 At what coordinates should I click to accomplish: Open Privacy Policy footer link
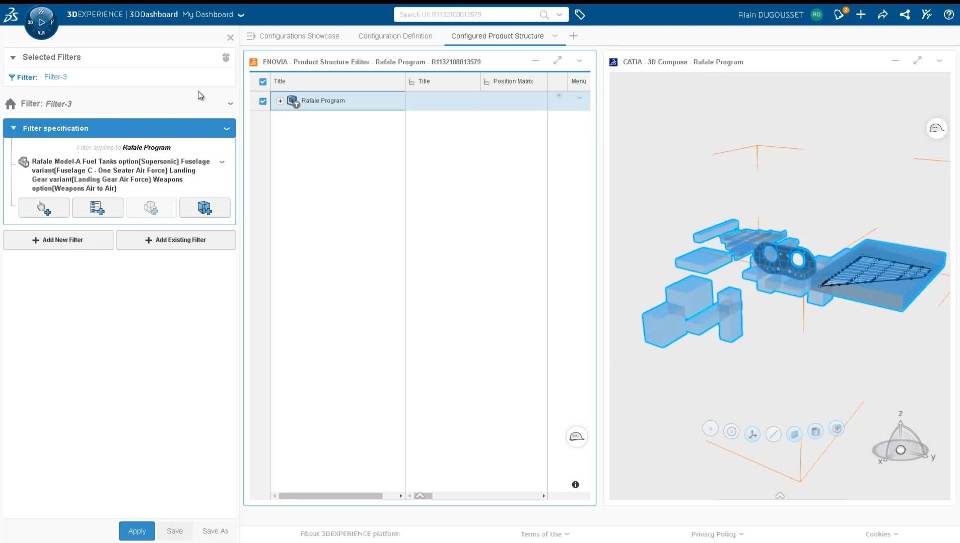click(718, 534)
